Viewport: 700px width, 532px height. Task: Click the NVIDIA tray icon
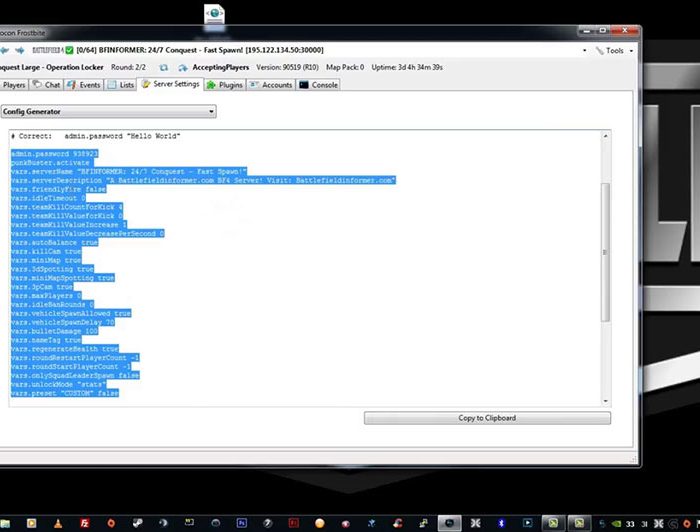pos(617,524)
